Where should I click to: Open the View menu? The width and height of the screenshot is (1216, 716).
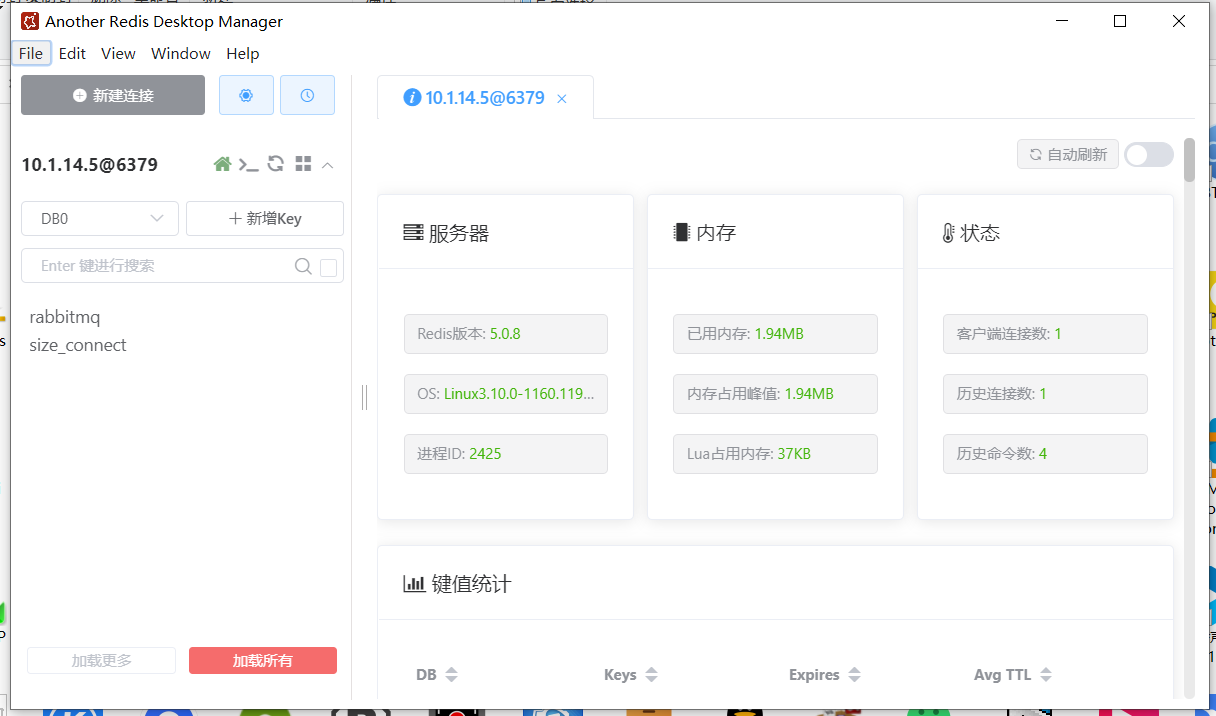click(x=118, y=53)
